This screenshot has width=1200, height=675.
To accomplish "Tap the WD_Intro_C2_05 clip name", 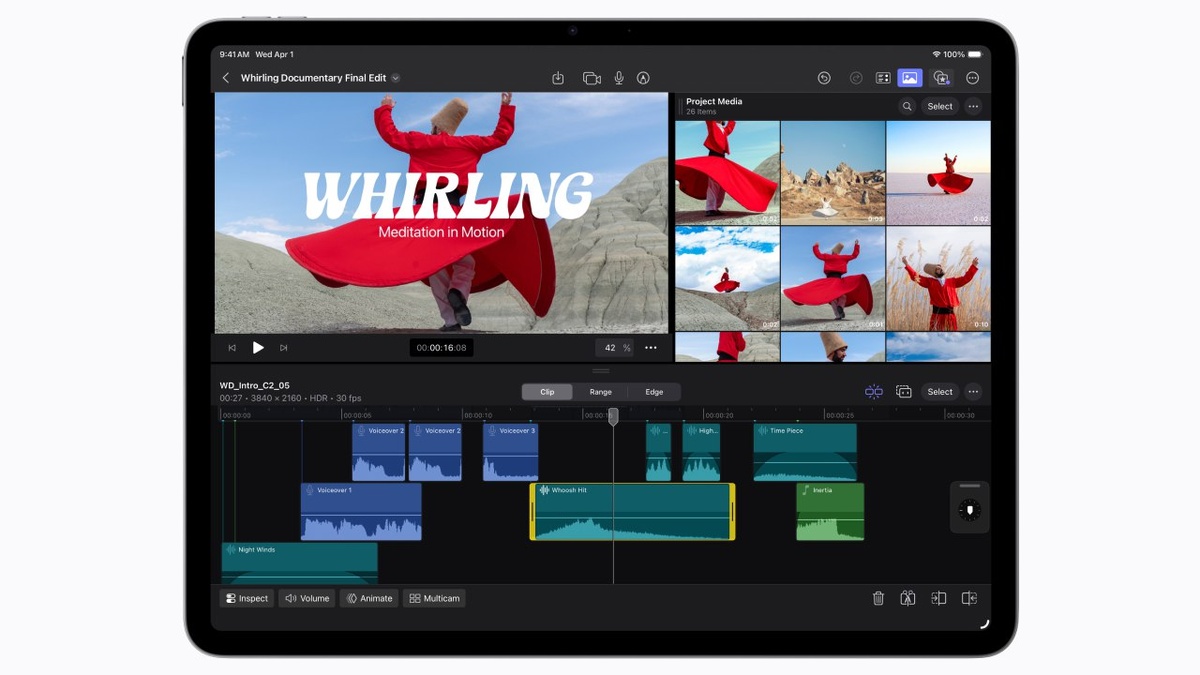I will [x=255, y=385].
